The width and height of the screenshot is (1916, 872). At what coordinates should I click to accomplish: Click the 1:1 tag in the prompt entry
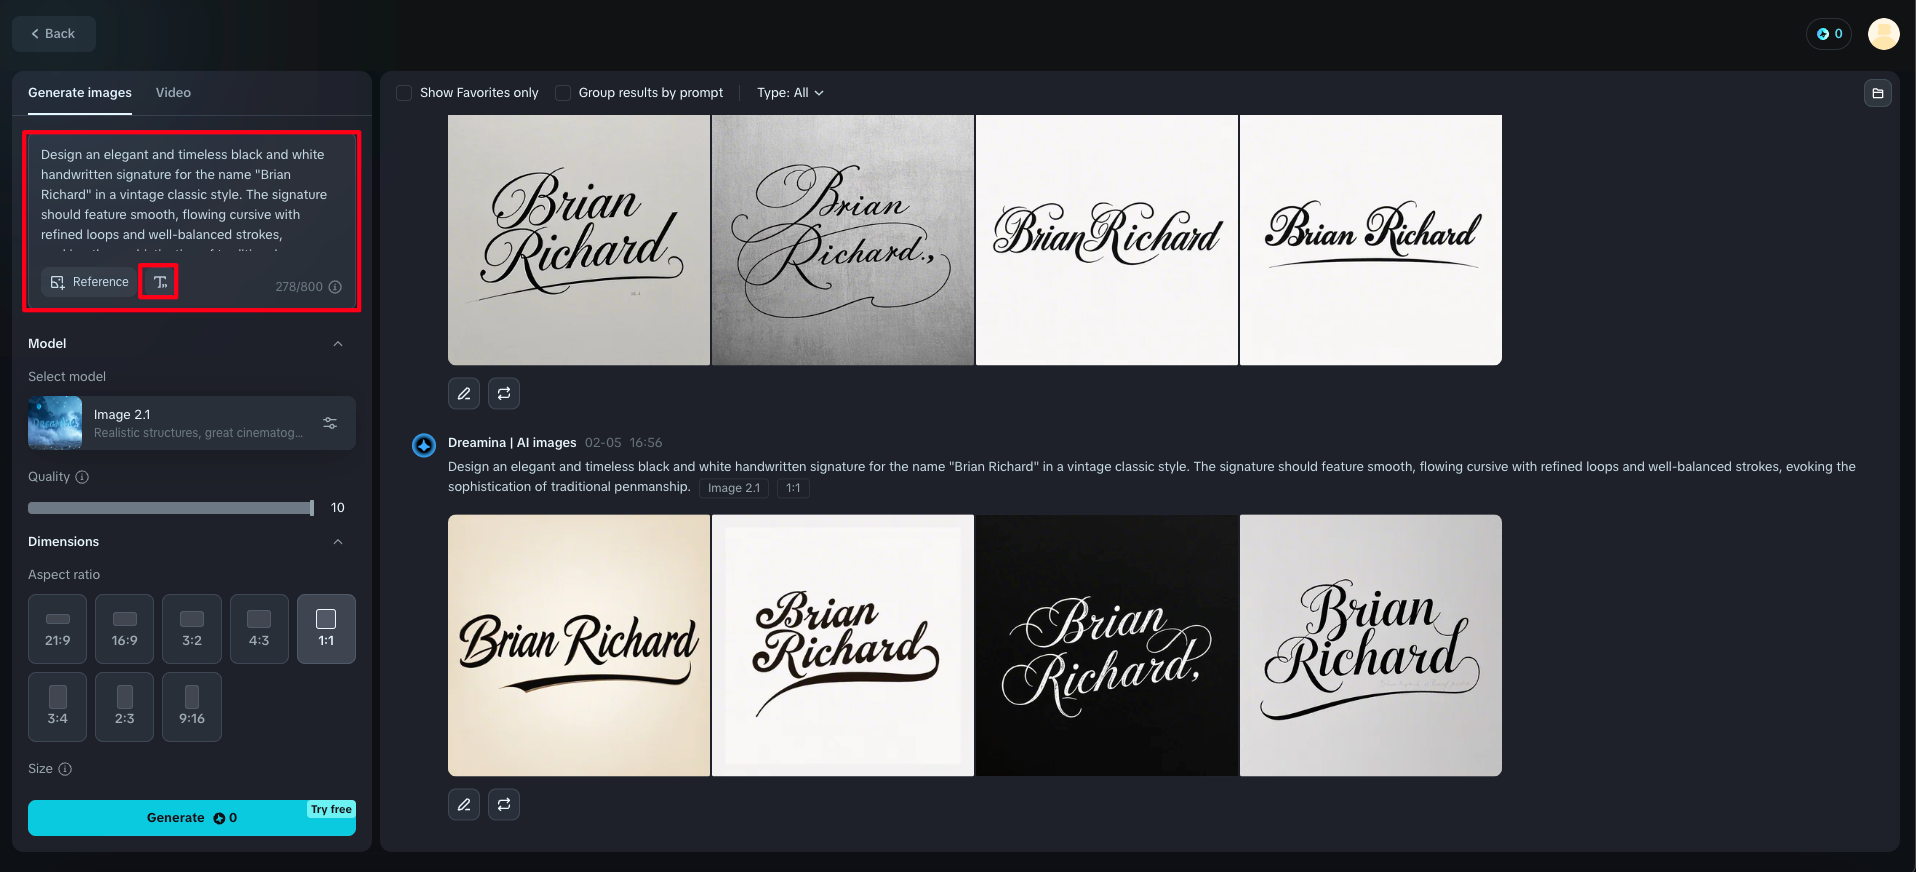point(793,488)
